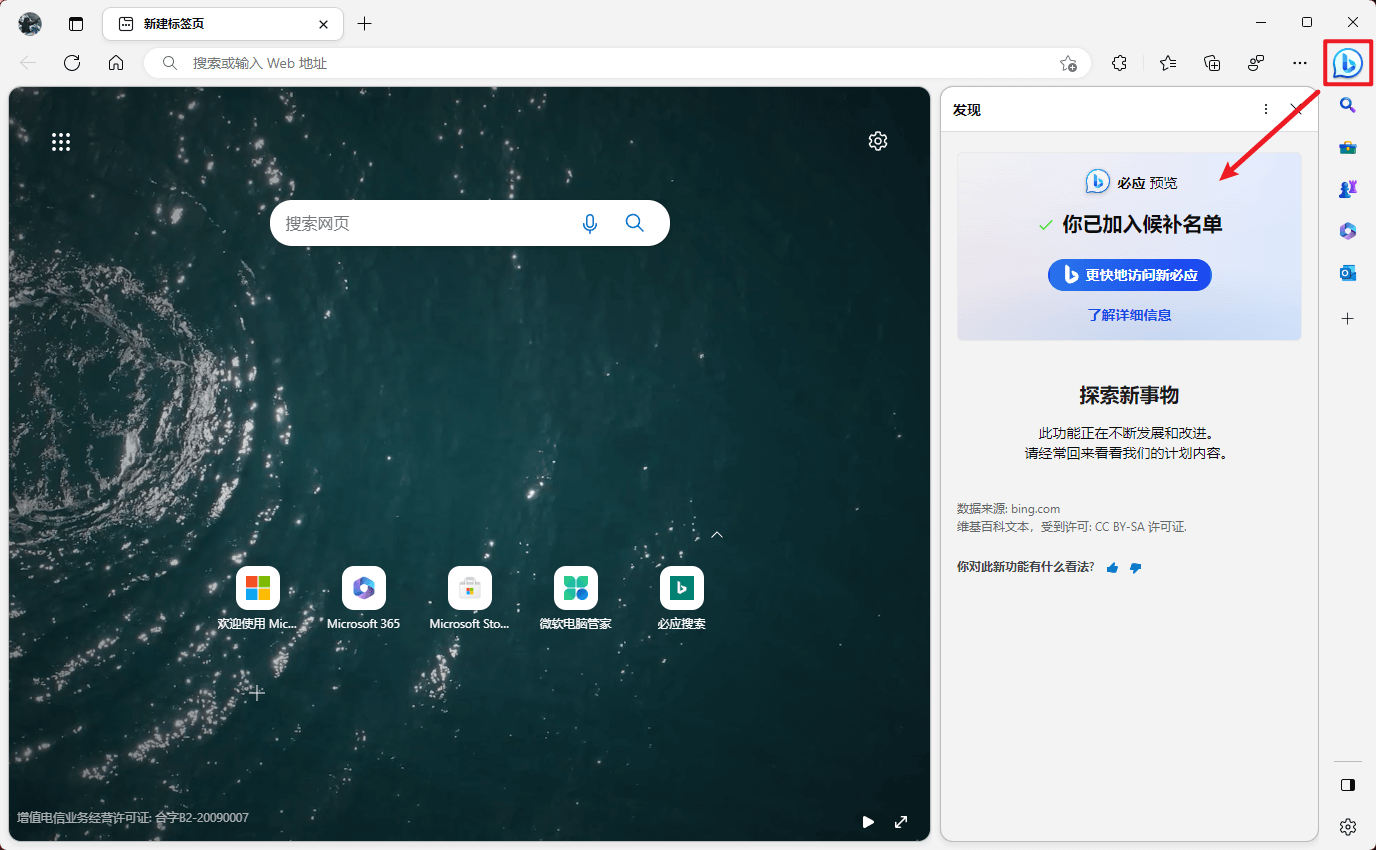
Task: Open the sidebar Search icon
Action: pos(1347,106)
